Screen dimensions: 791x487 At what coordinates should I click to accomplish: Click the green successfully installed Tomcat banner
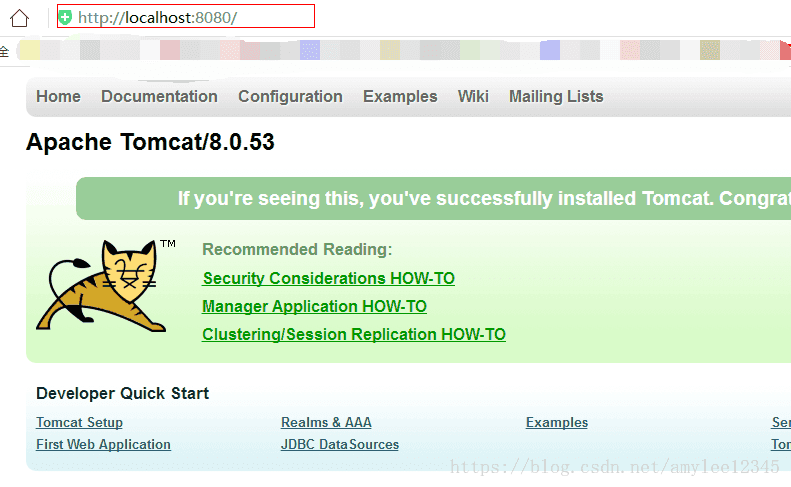coord(433,198)
